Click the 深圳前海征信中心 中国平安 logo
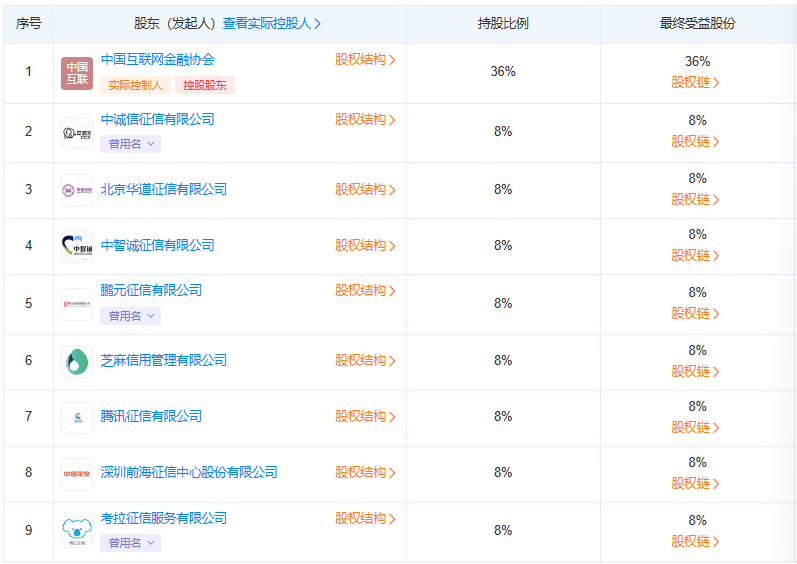797x564 pixels. (x=77, y=474)
